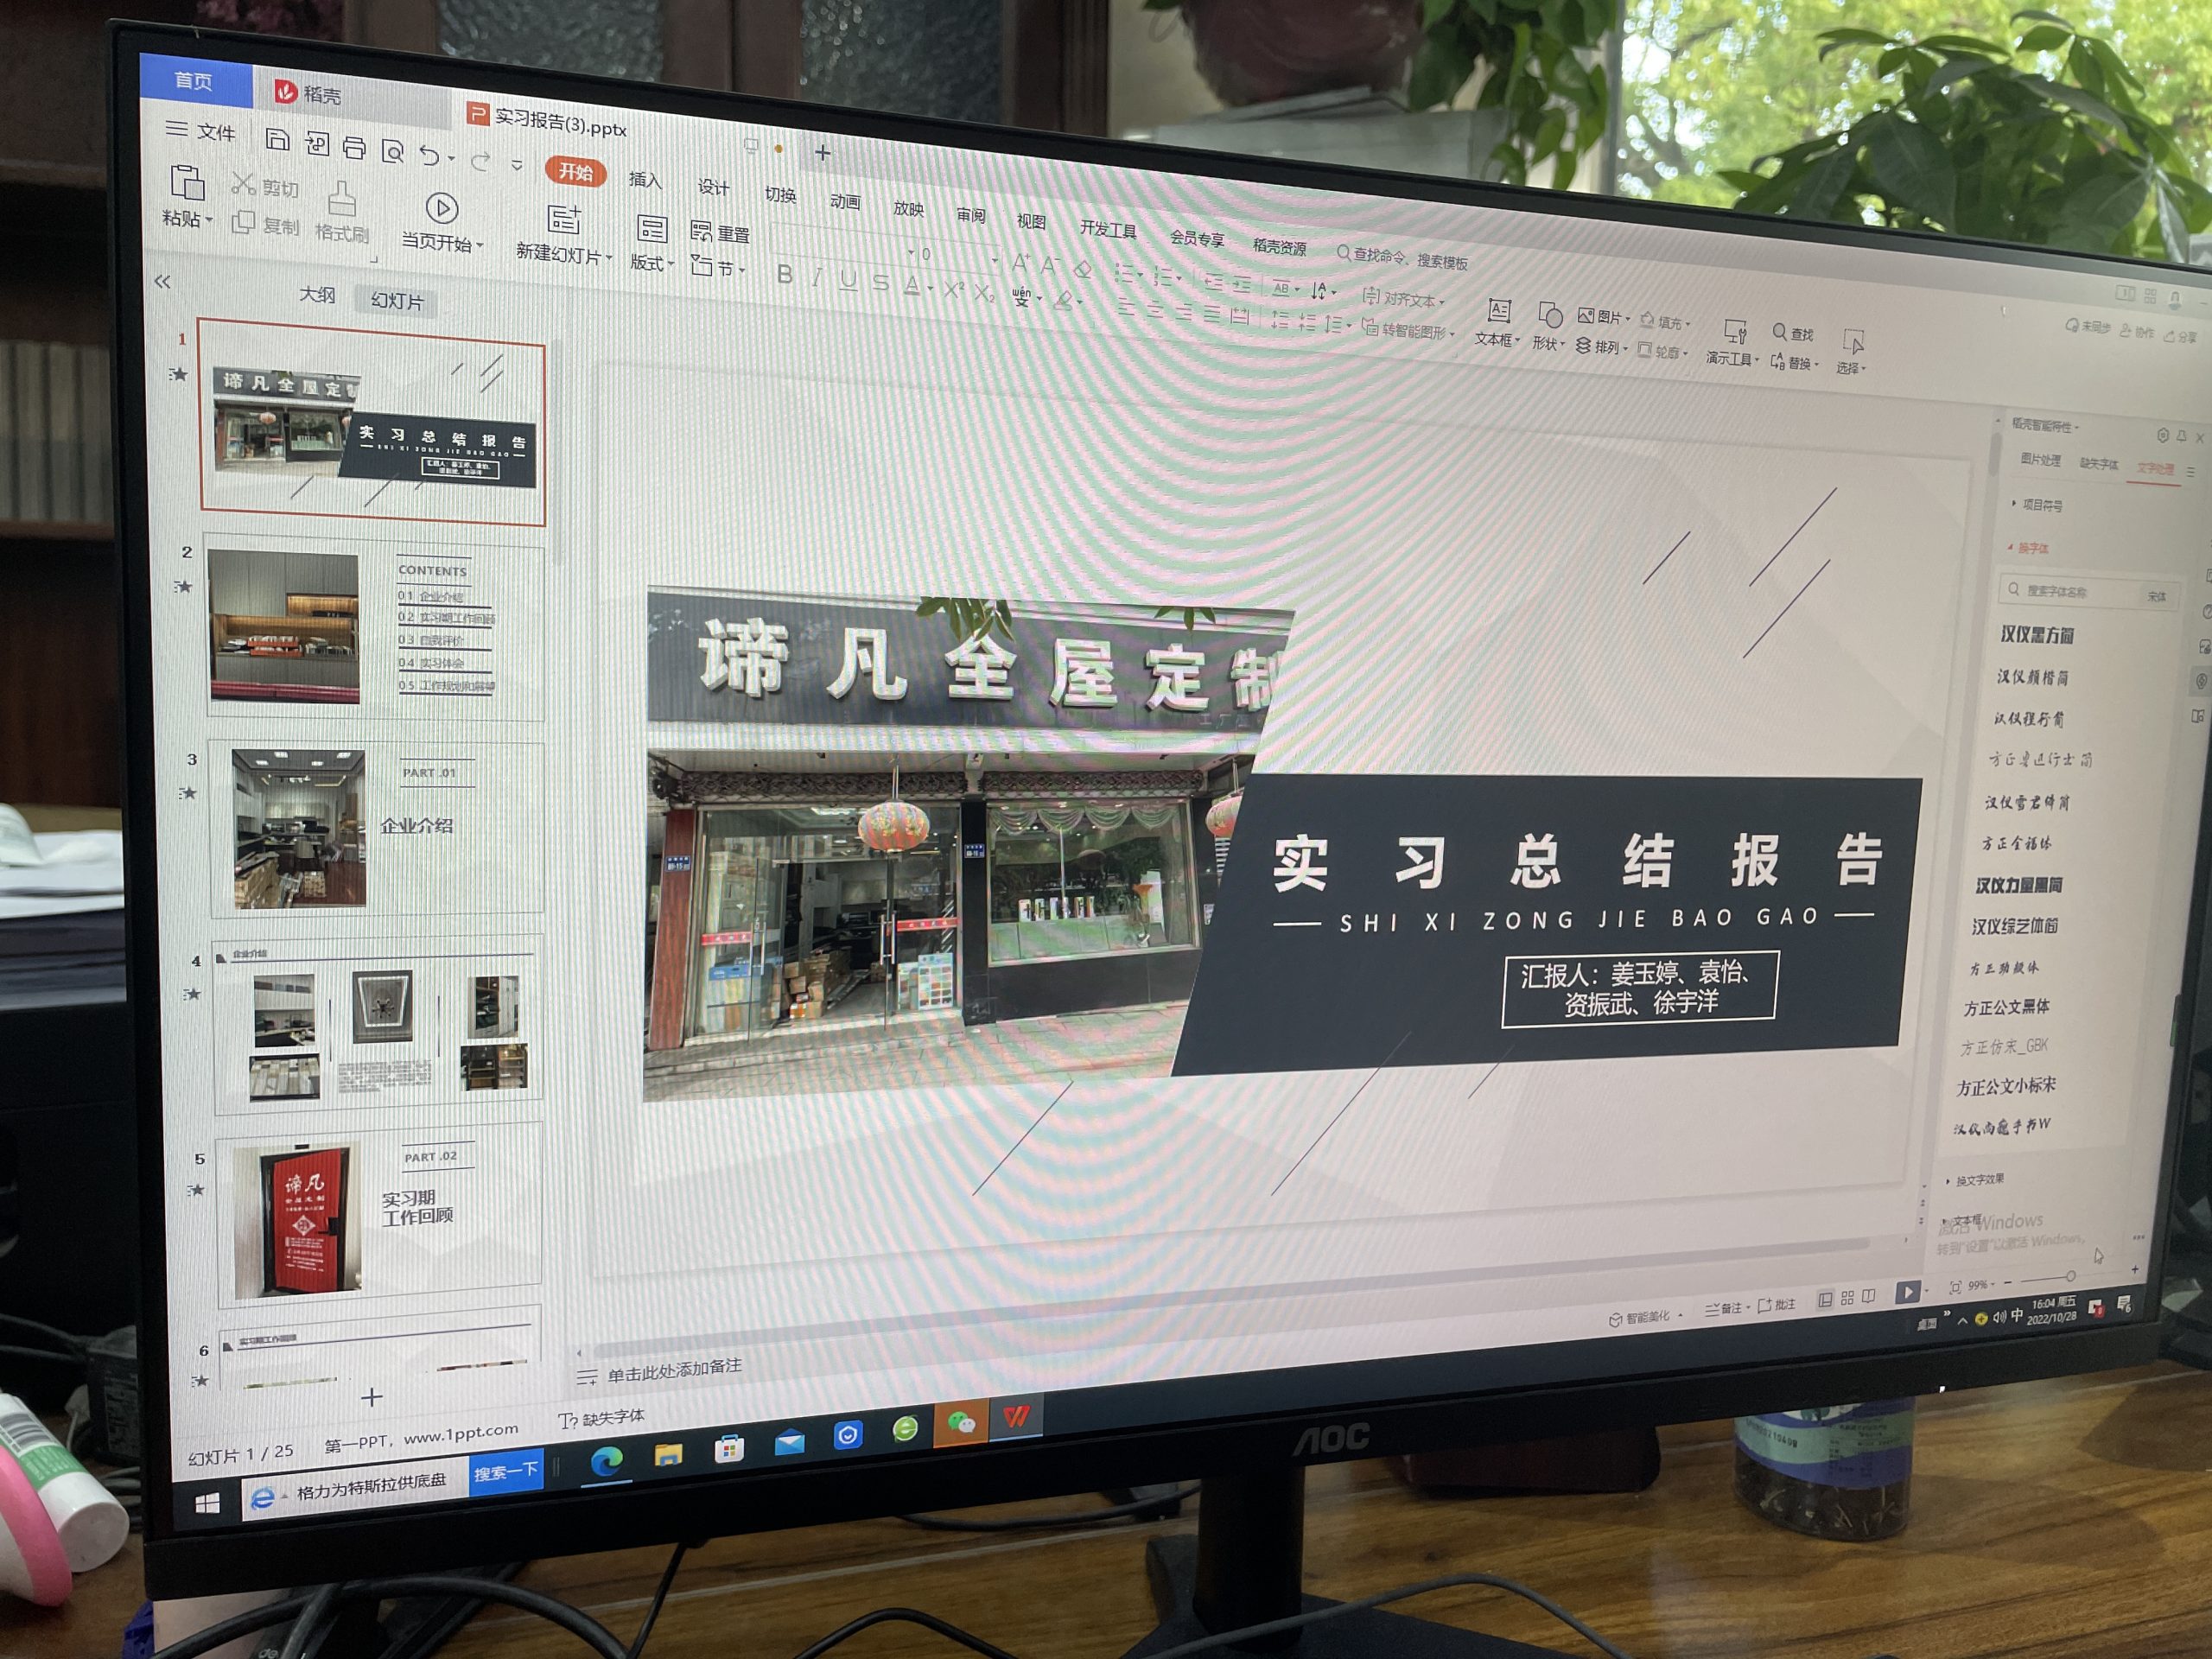Screen dimensions: 2212x1659
Task: Switch to the Outline (大纲) tab
Action: (x=317, y=295)
